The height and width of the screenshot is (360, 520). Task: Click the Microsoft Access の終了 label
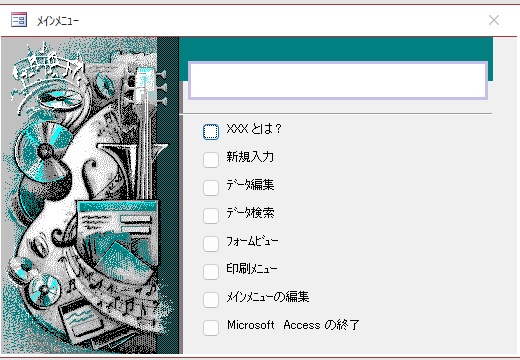click(x=293, y=325)
